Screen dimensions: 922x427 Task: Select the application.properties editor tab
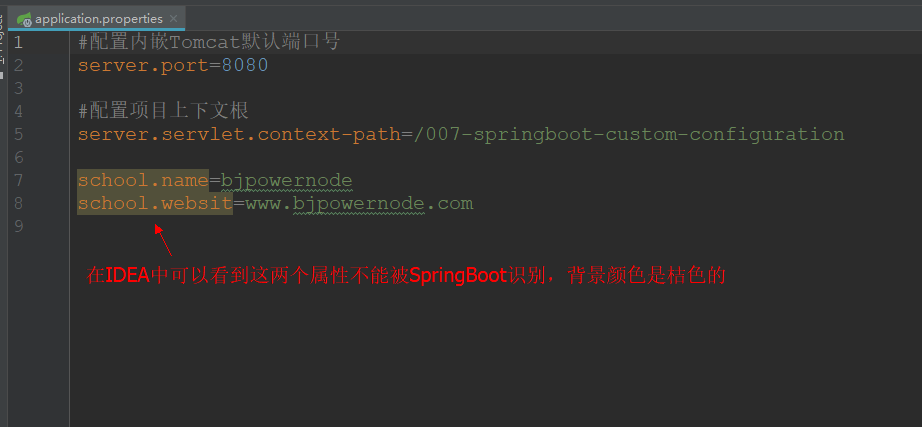[97, 19]
